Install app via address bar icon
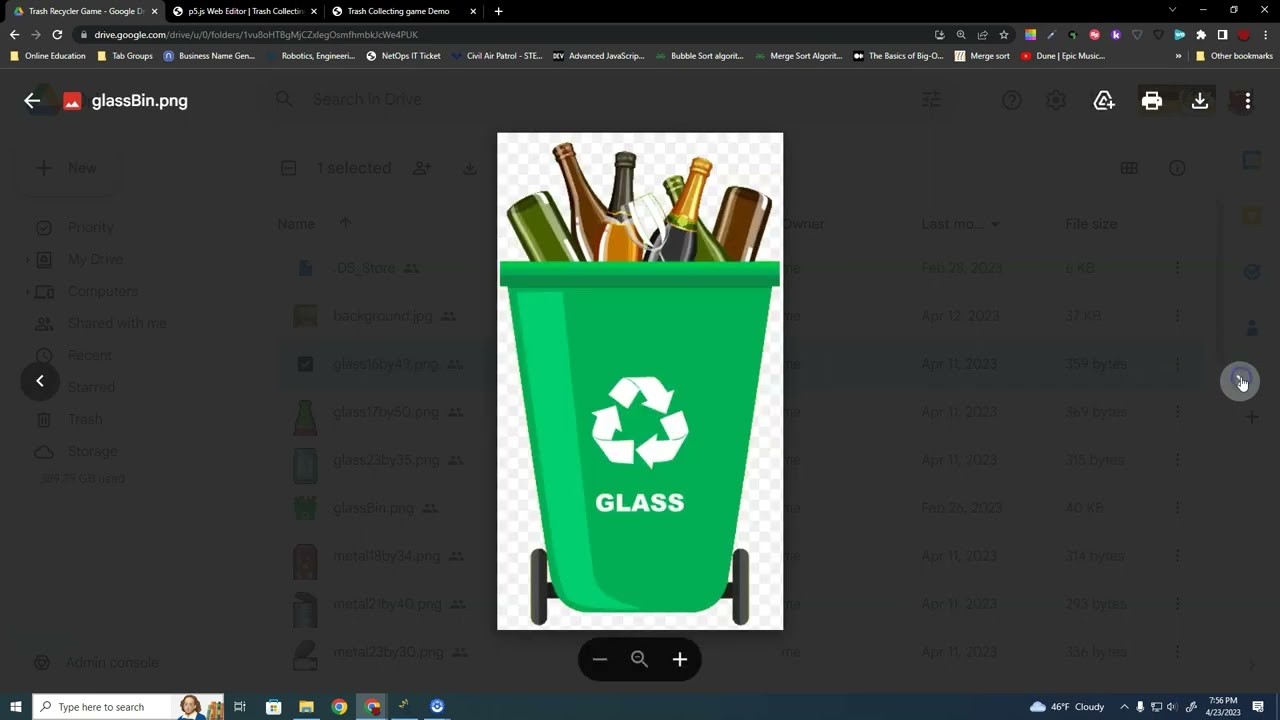The width and height of the screenshot is (1280, 720). point(940,34)
